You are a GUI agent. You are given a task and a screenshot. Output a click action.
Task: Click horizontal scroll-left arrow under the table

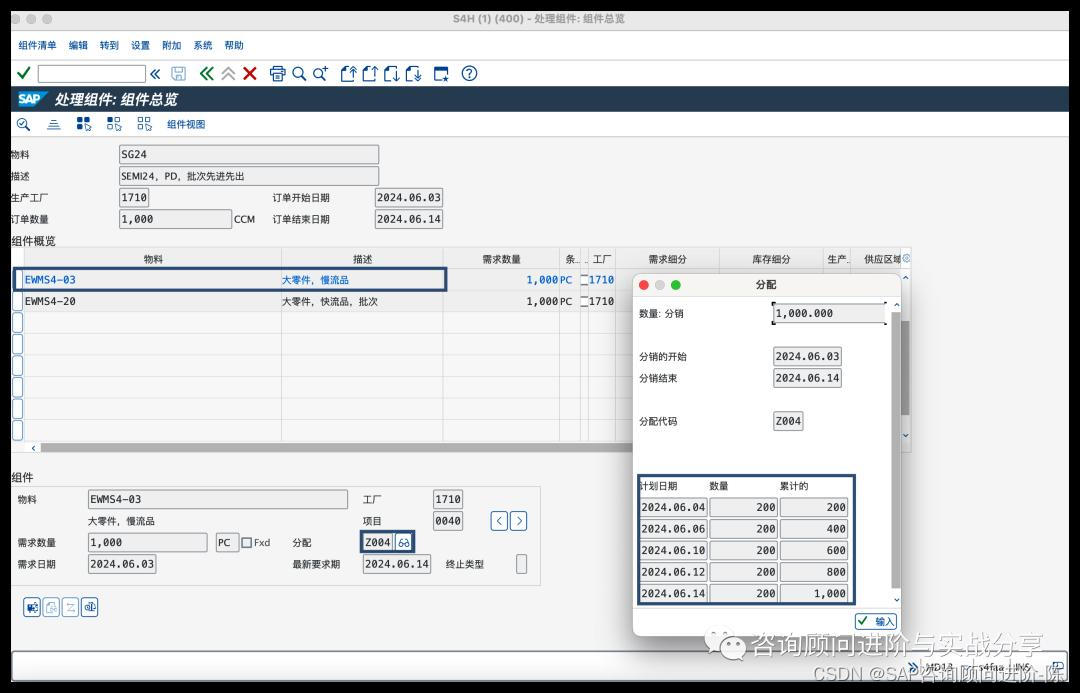pos(33,448)
